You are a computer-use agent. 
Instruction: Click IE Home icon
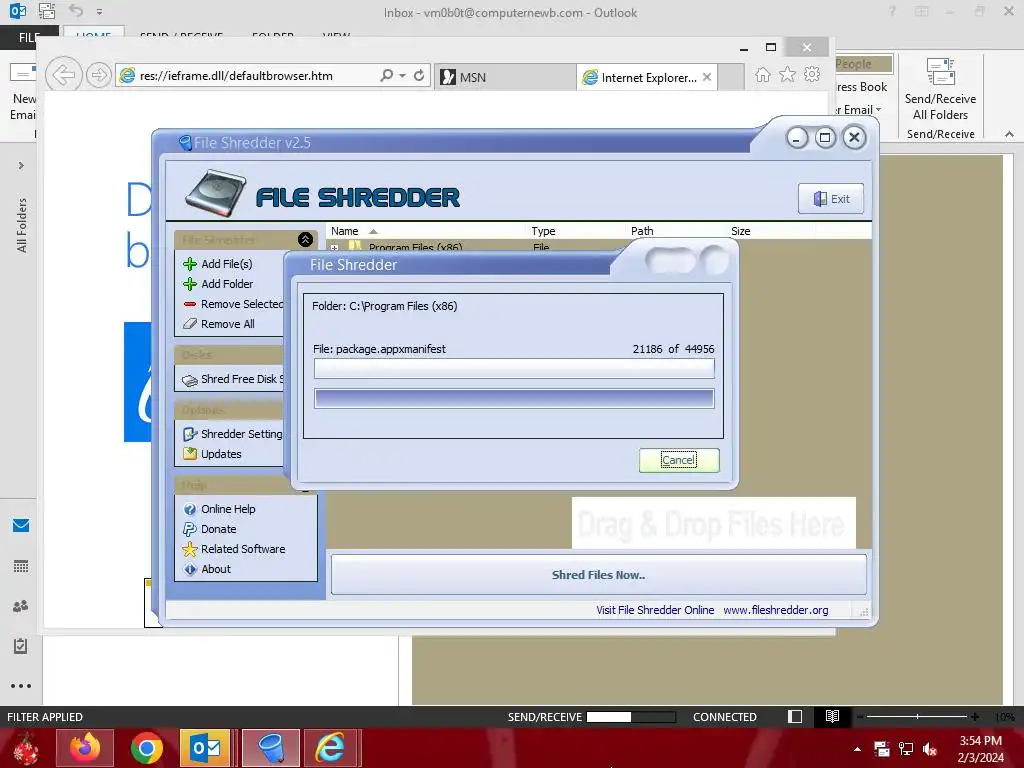(x=762, y=74)
